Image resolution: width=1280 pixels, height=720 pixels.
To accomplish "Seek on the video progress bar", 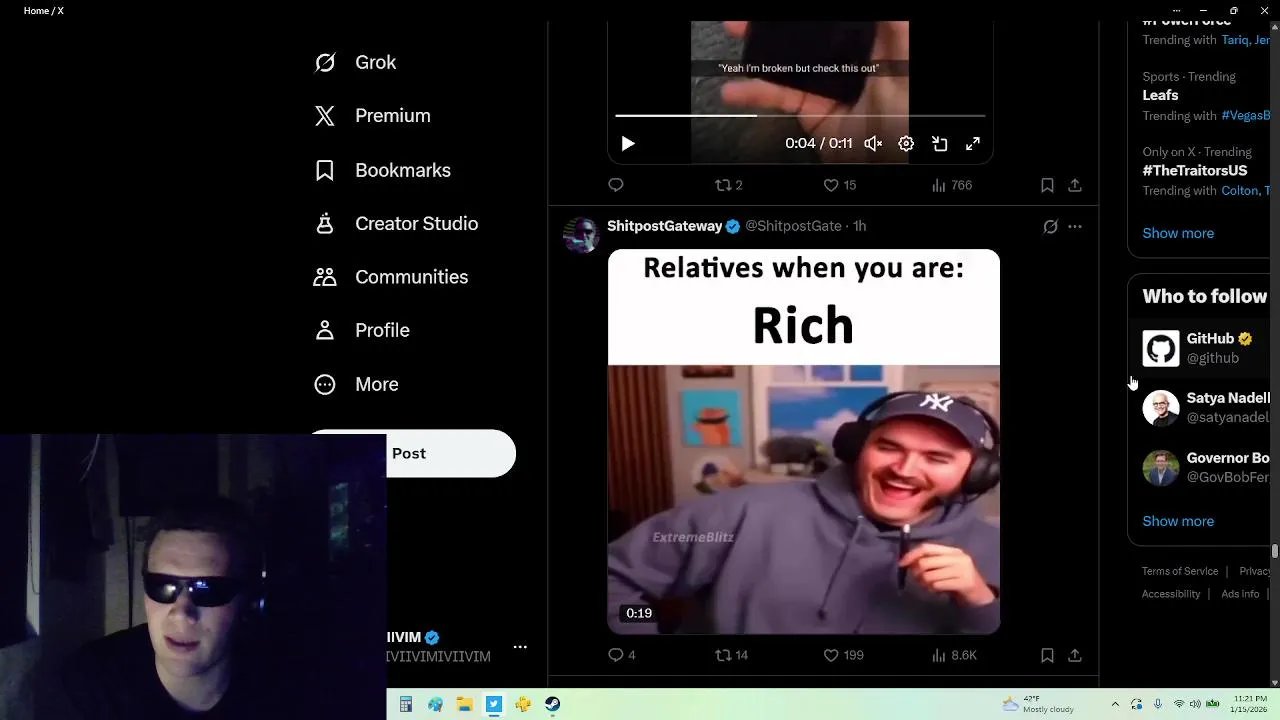I will 800,116.
